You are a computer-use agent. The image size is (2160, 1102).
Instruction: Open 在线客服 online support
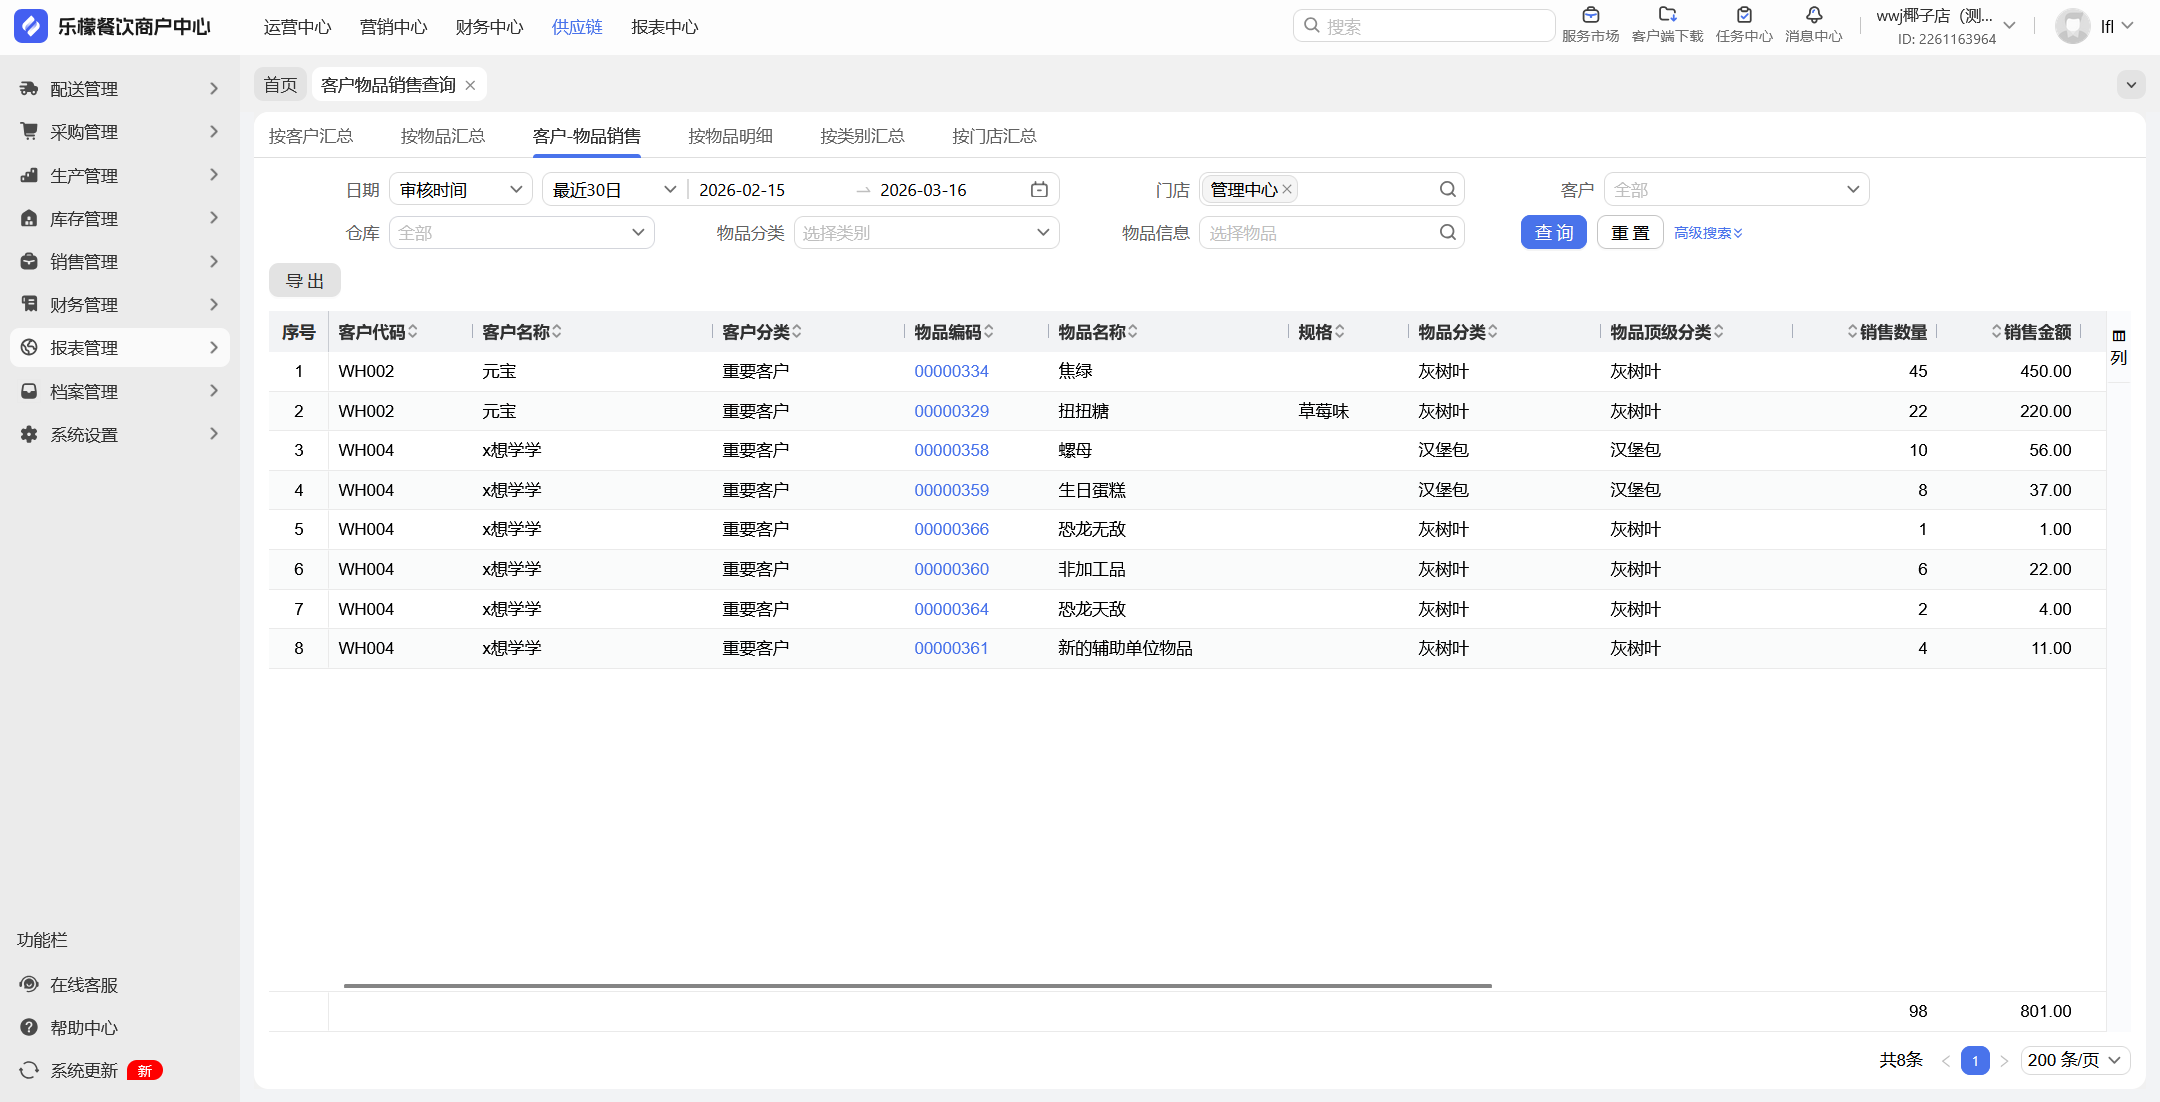point(84,985)
